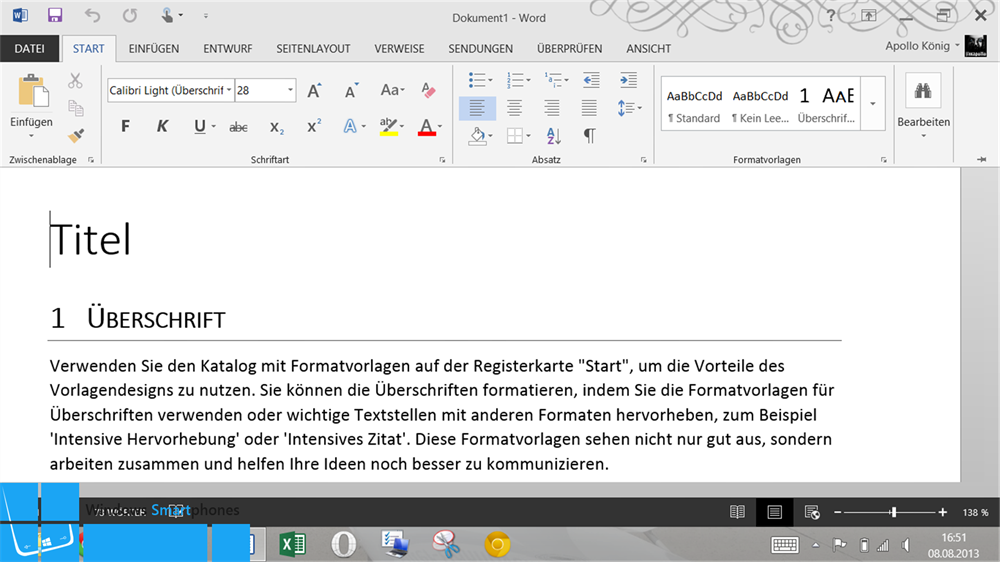Click the Sort A-Z icon
The width and height of the screenshot is (1000, 562).
click(x=553, y=135)
